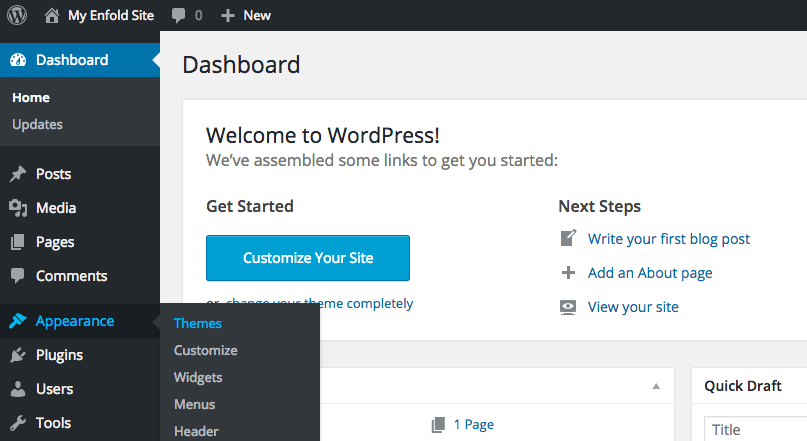The image size is (807, 441).
Task: Open the comments bubble icon in admin bar
Action: point(178,15)
